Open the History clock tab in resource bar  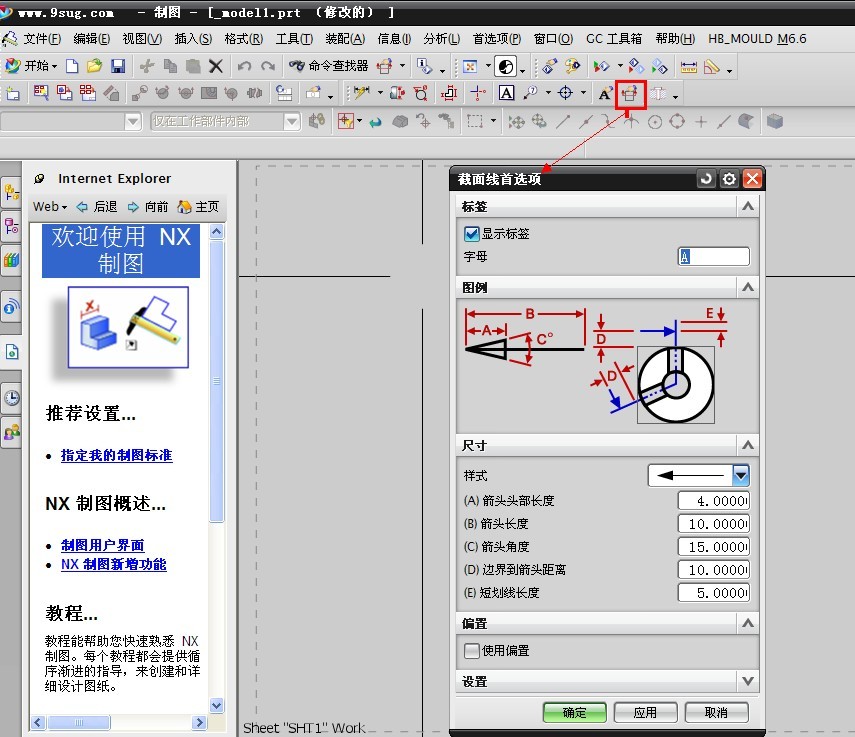click(x=11, y=398)
